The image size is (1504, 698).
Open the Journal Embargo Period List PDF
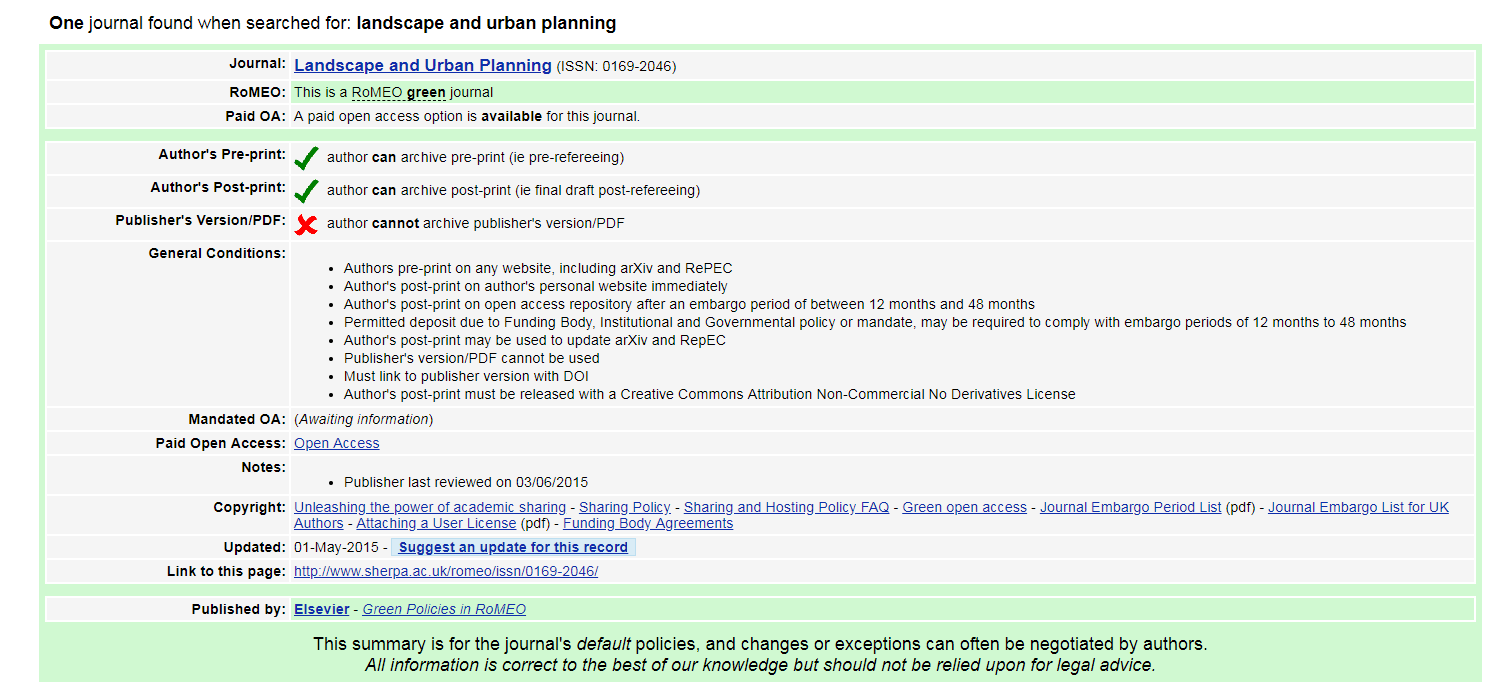[x=1130, y=508]
